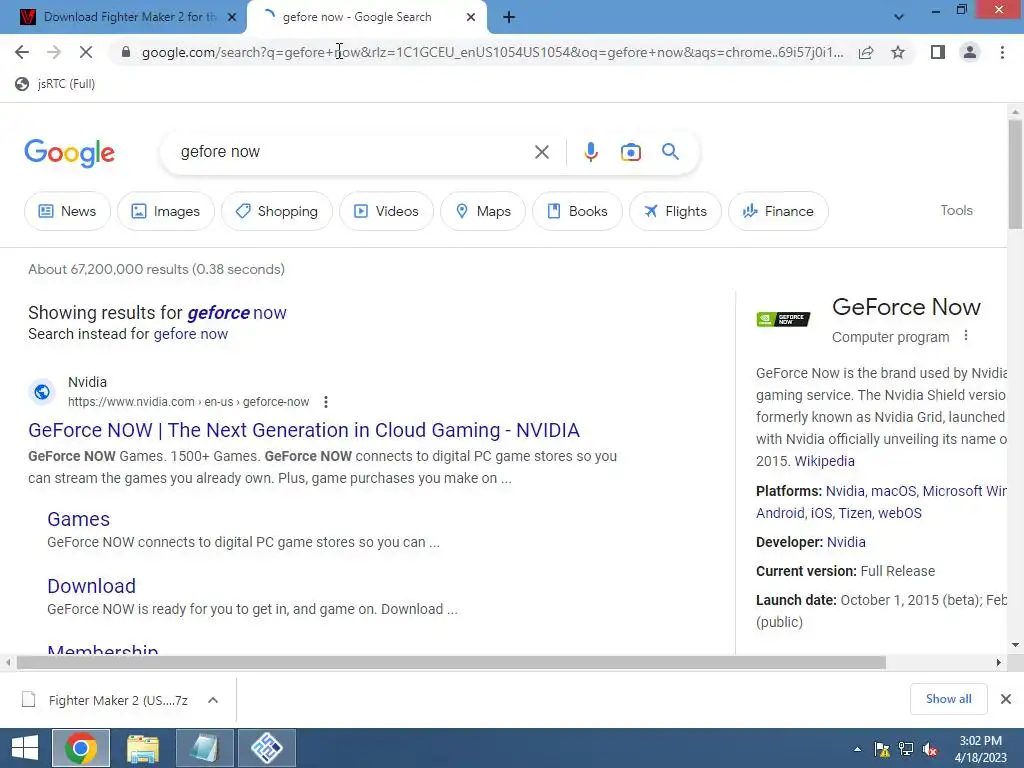Click the Nvidia site globe favicon

[42, 392]
